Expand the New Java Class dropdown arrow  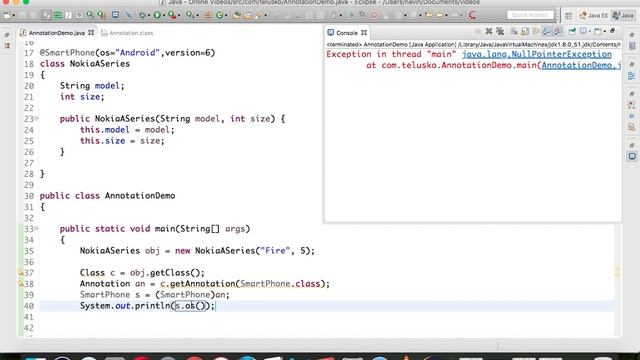click(226, 15)
